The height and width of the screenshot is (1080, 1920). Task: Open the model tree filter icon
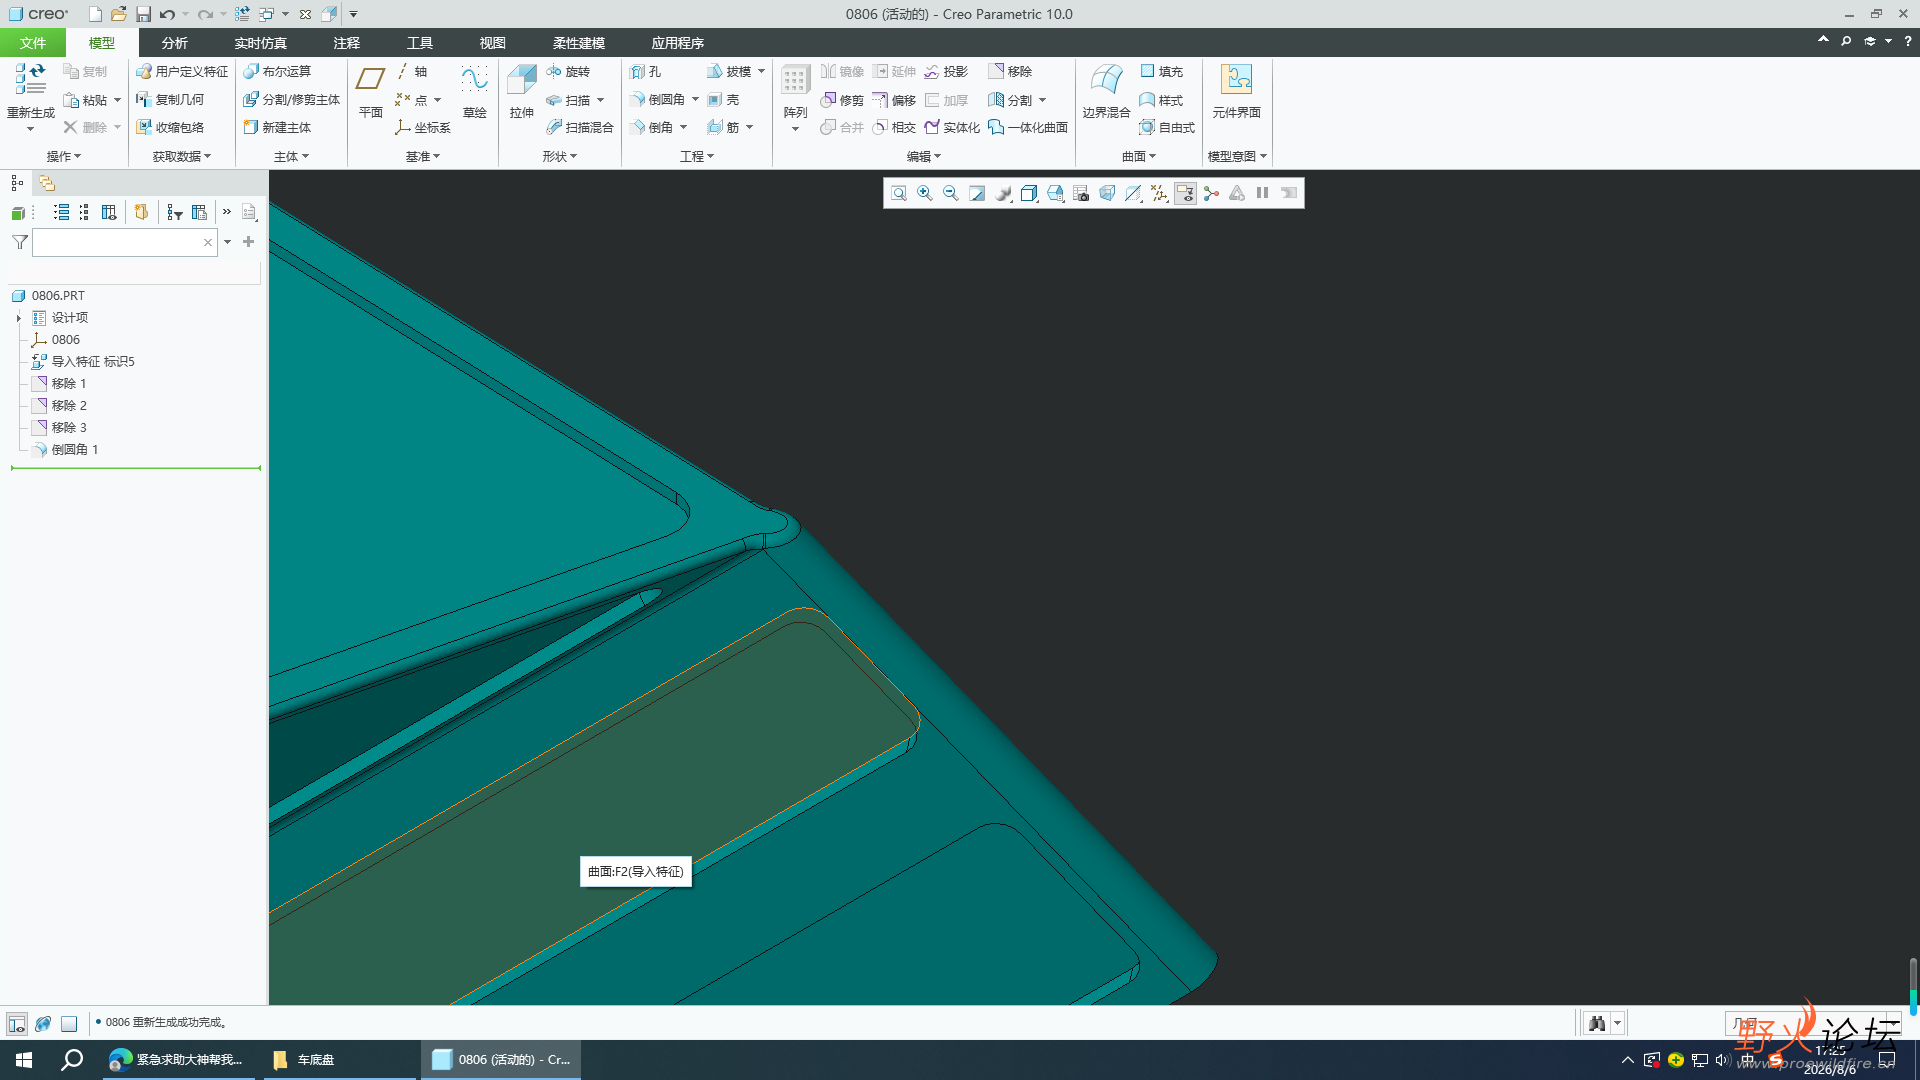[x=20, y=242]
